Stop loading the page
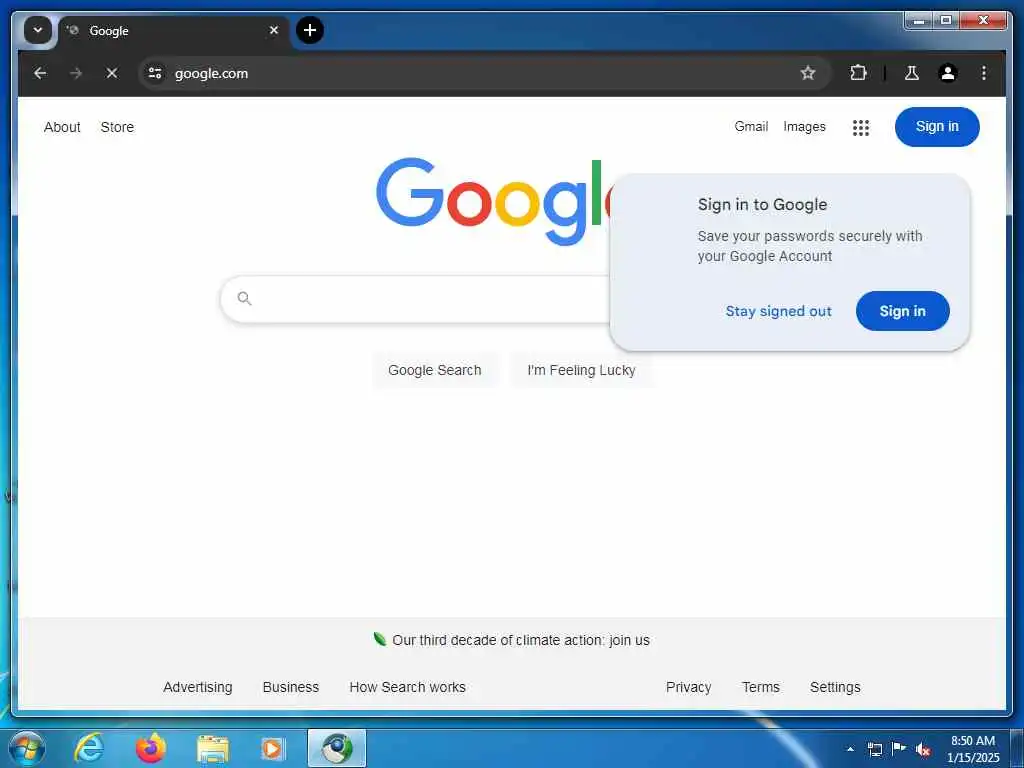1024x768 pixels. (112, 73)
